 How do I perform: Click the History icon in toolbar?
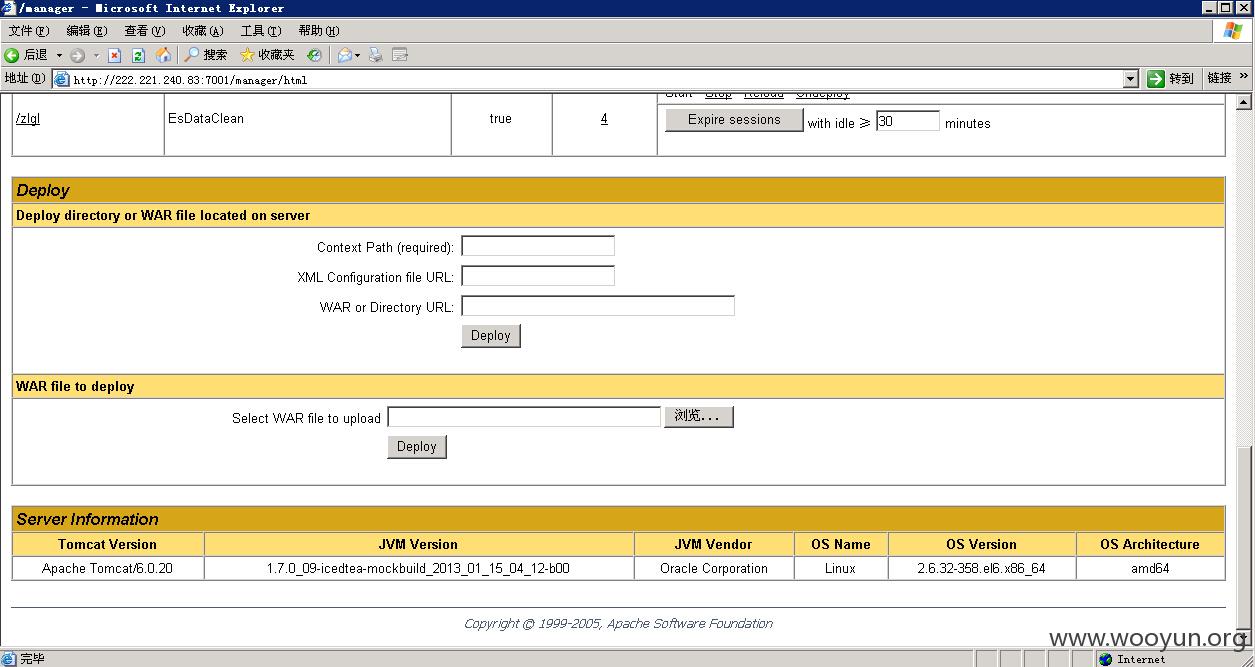click(314, 55)
